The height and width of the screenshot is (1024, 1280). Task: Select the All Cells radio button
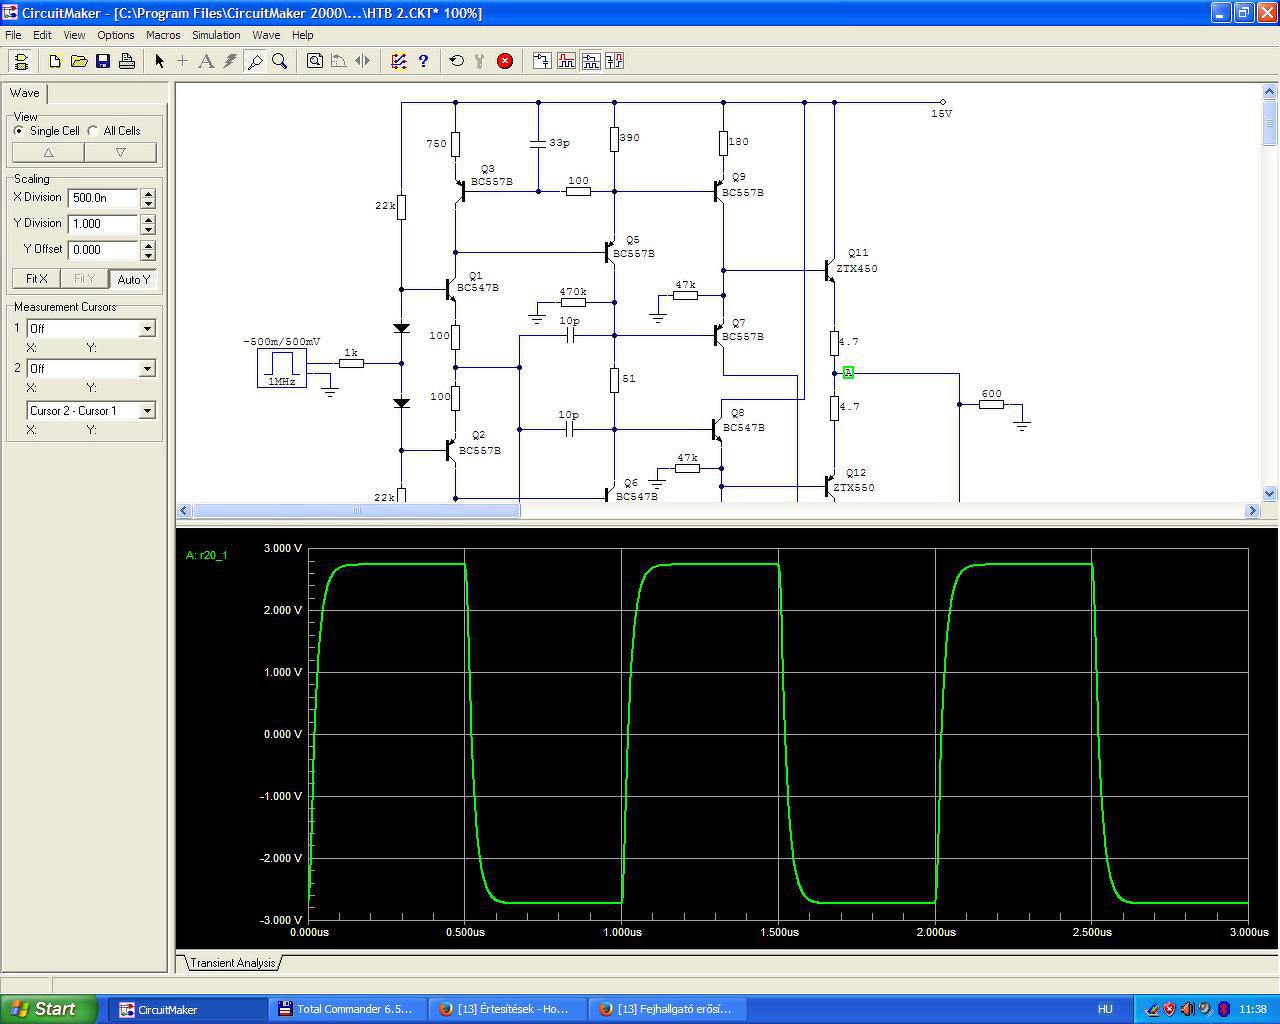[x=93, y=131]
